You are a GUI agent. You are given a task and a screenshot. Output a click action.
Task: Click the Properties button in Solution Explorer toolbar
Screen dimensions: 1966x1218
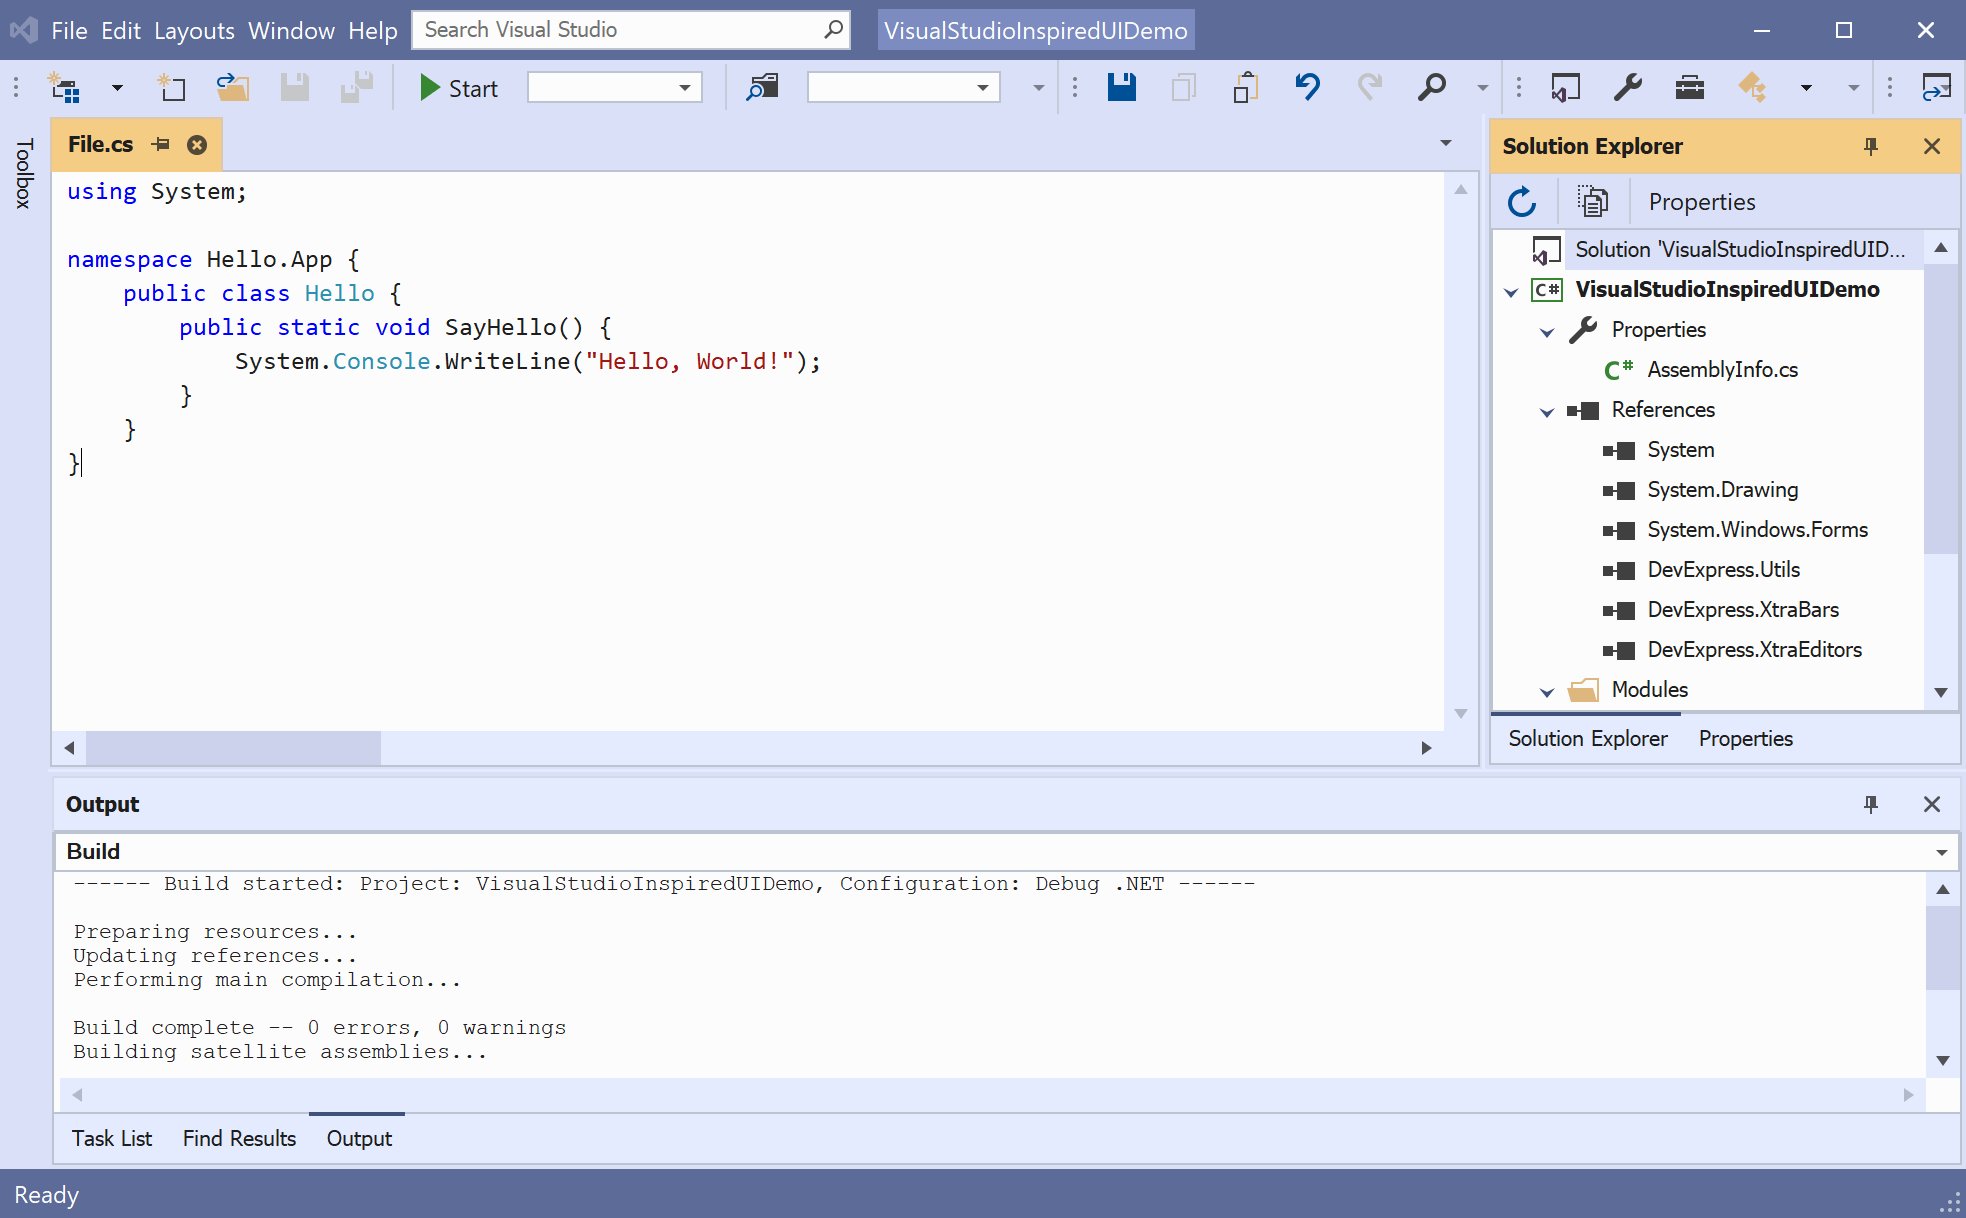1701,202
